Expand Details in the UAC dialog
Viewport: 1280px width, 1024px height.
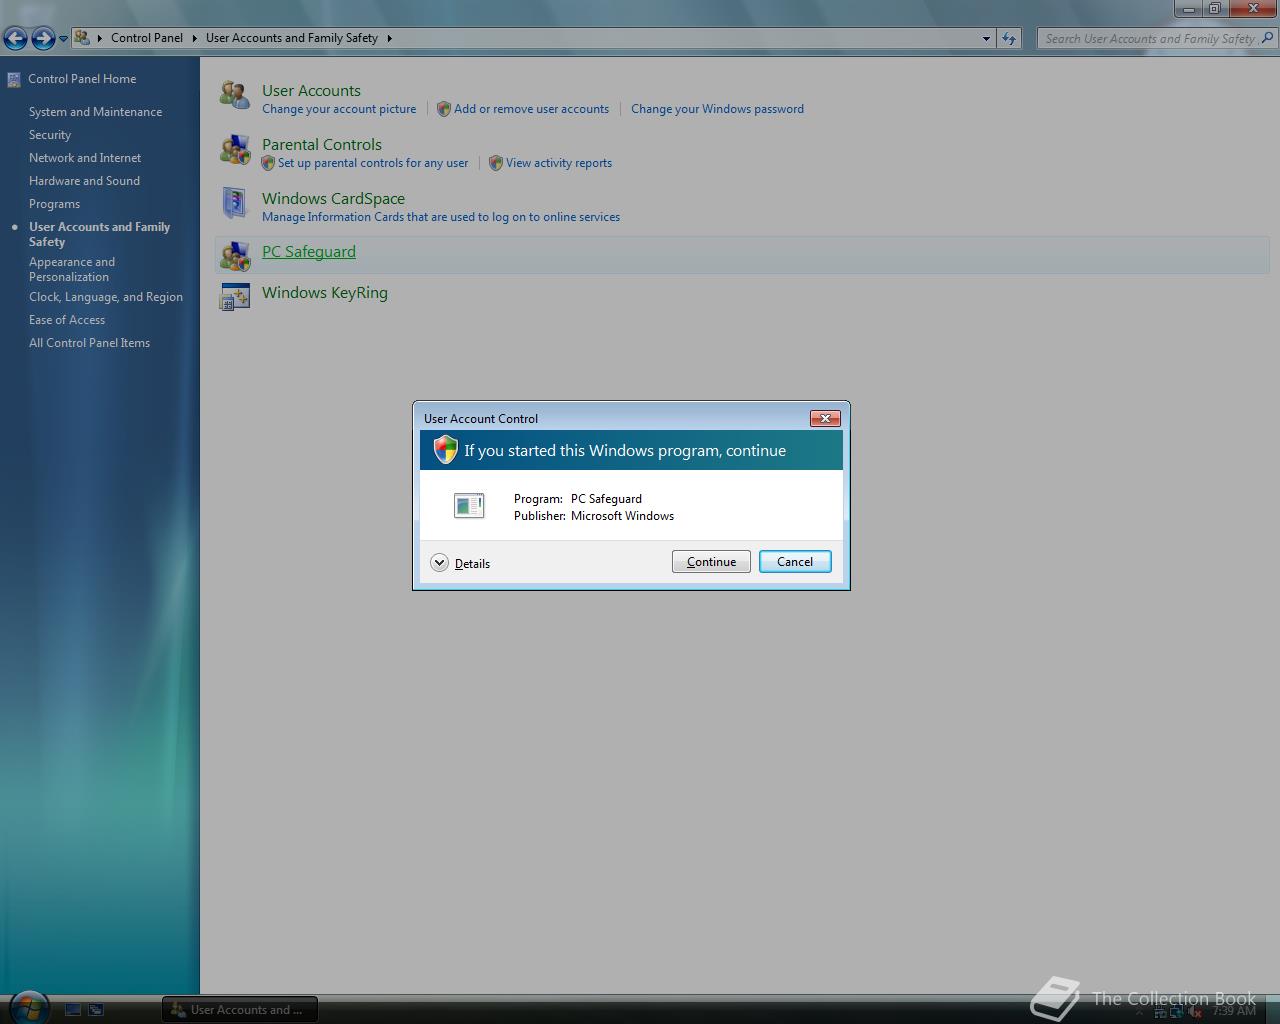pyautogui.click(x=460, y=563)
